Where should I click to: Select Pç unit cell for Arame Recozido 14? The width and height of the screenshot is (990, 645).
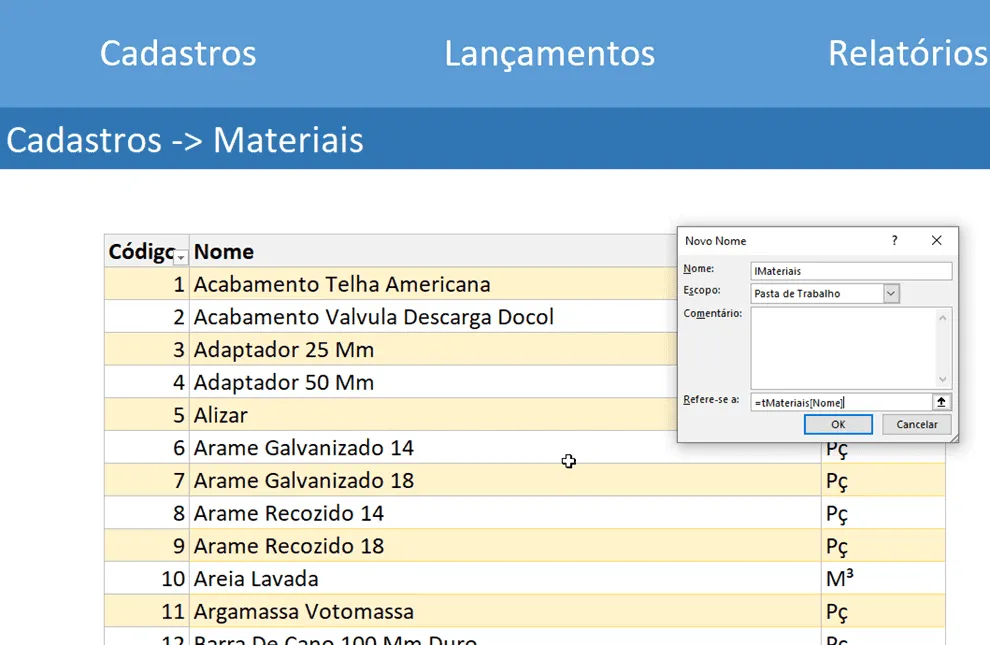[x=883, y=514]
